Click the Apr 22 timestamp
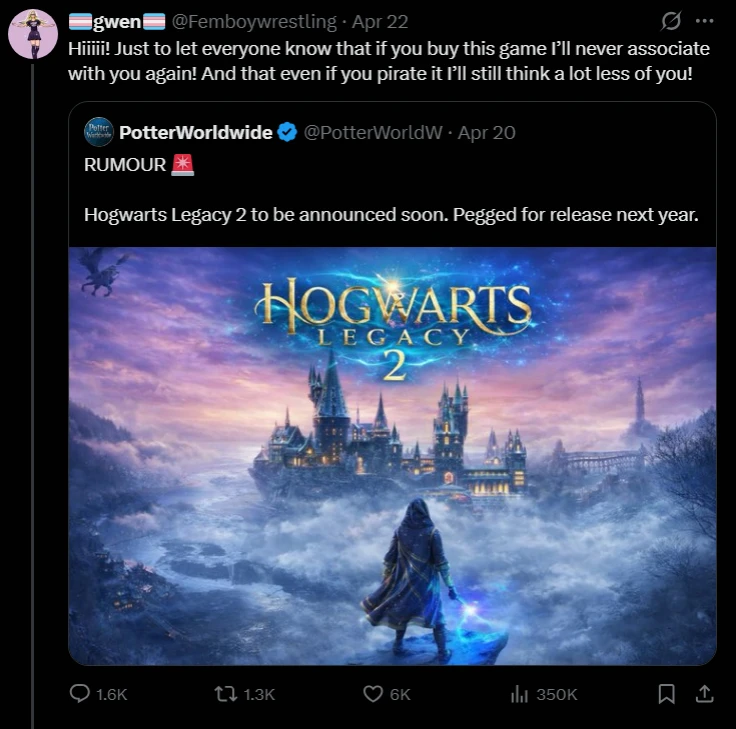The width and height of the screenshot is (736, 729). 380,21
